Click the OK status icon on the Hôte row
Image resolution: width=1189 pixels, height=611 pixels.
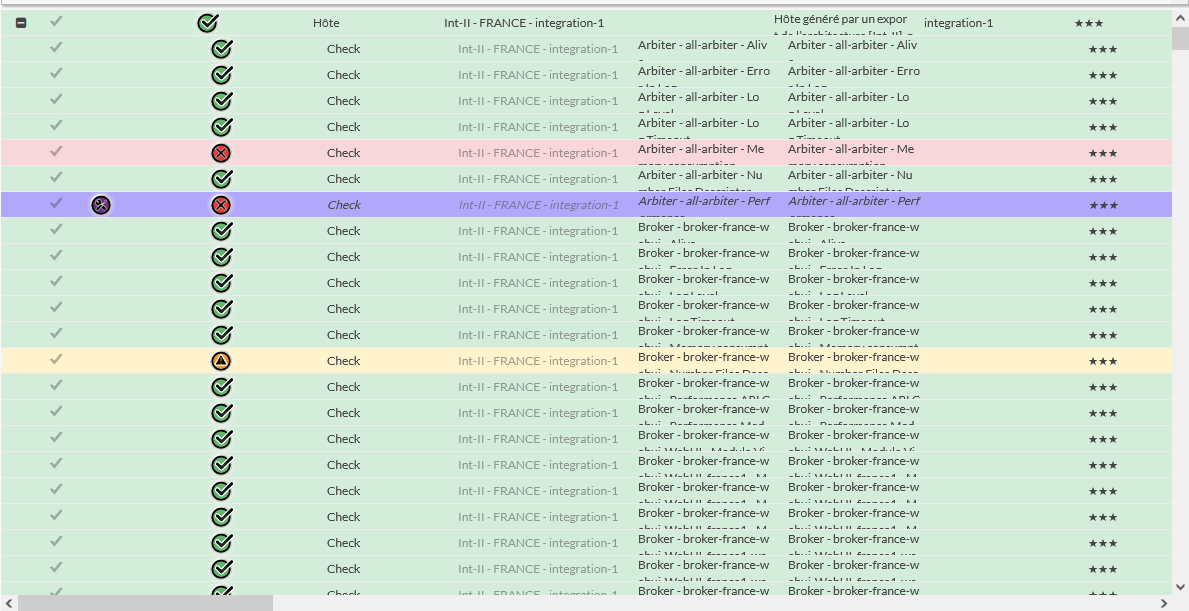[207, 23]
